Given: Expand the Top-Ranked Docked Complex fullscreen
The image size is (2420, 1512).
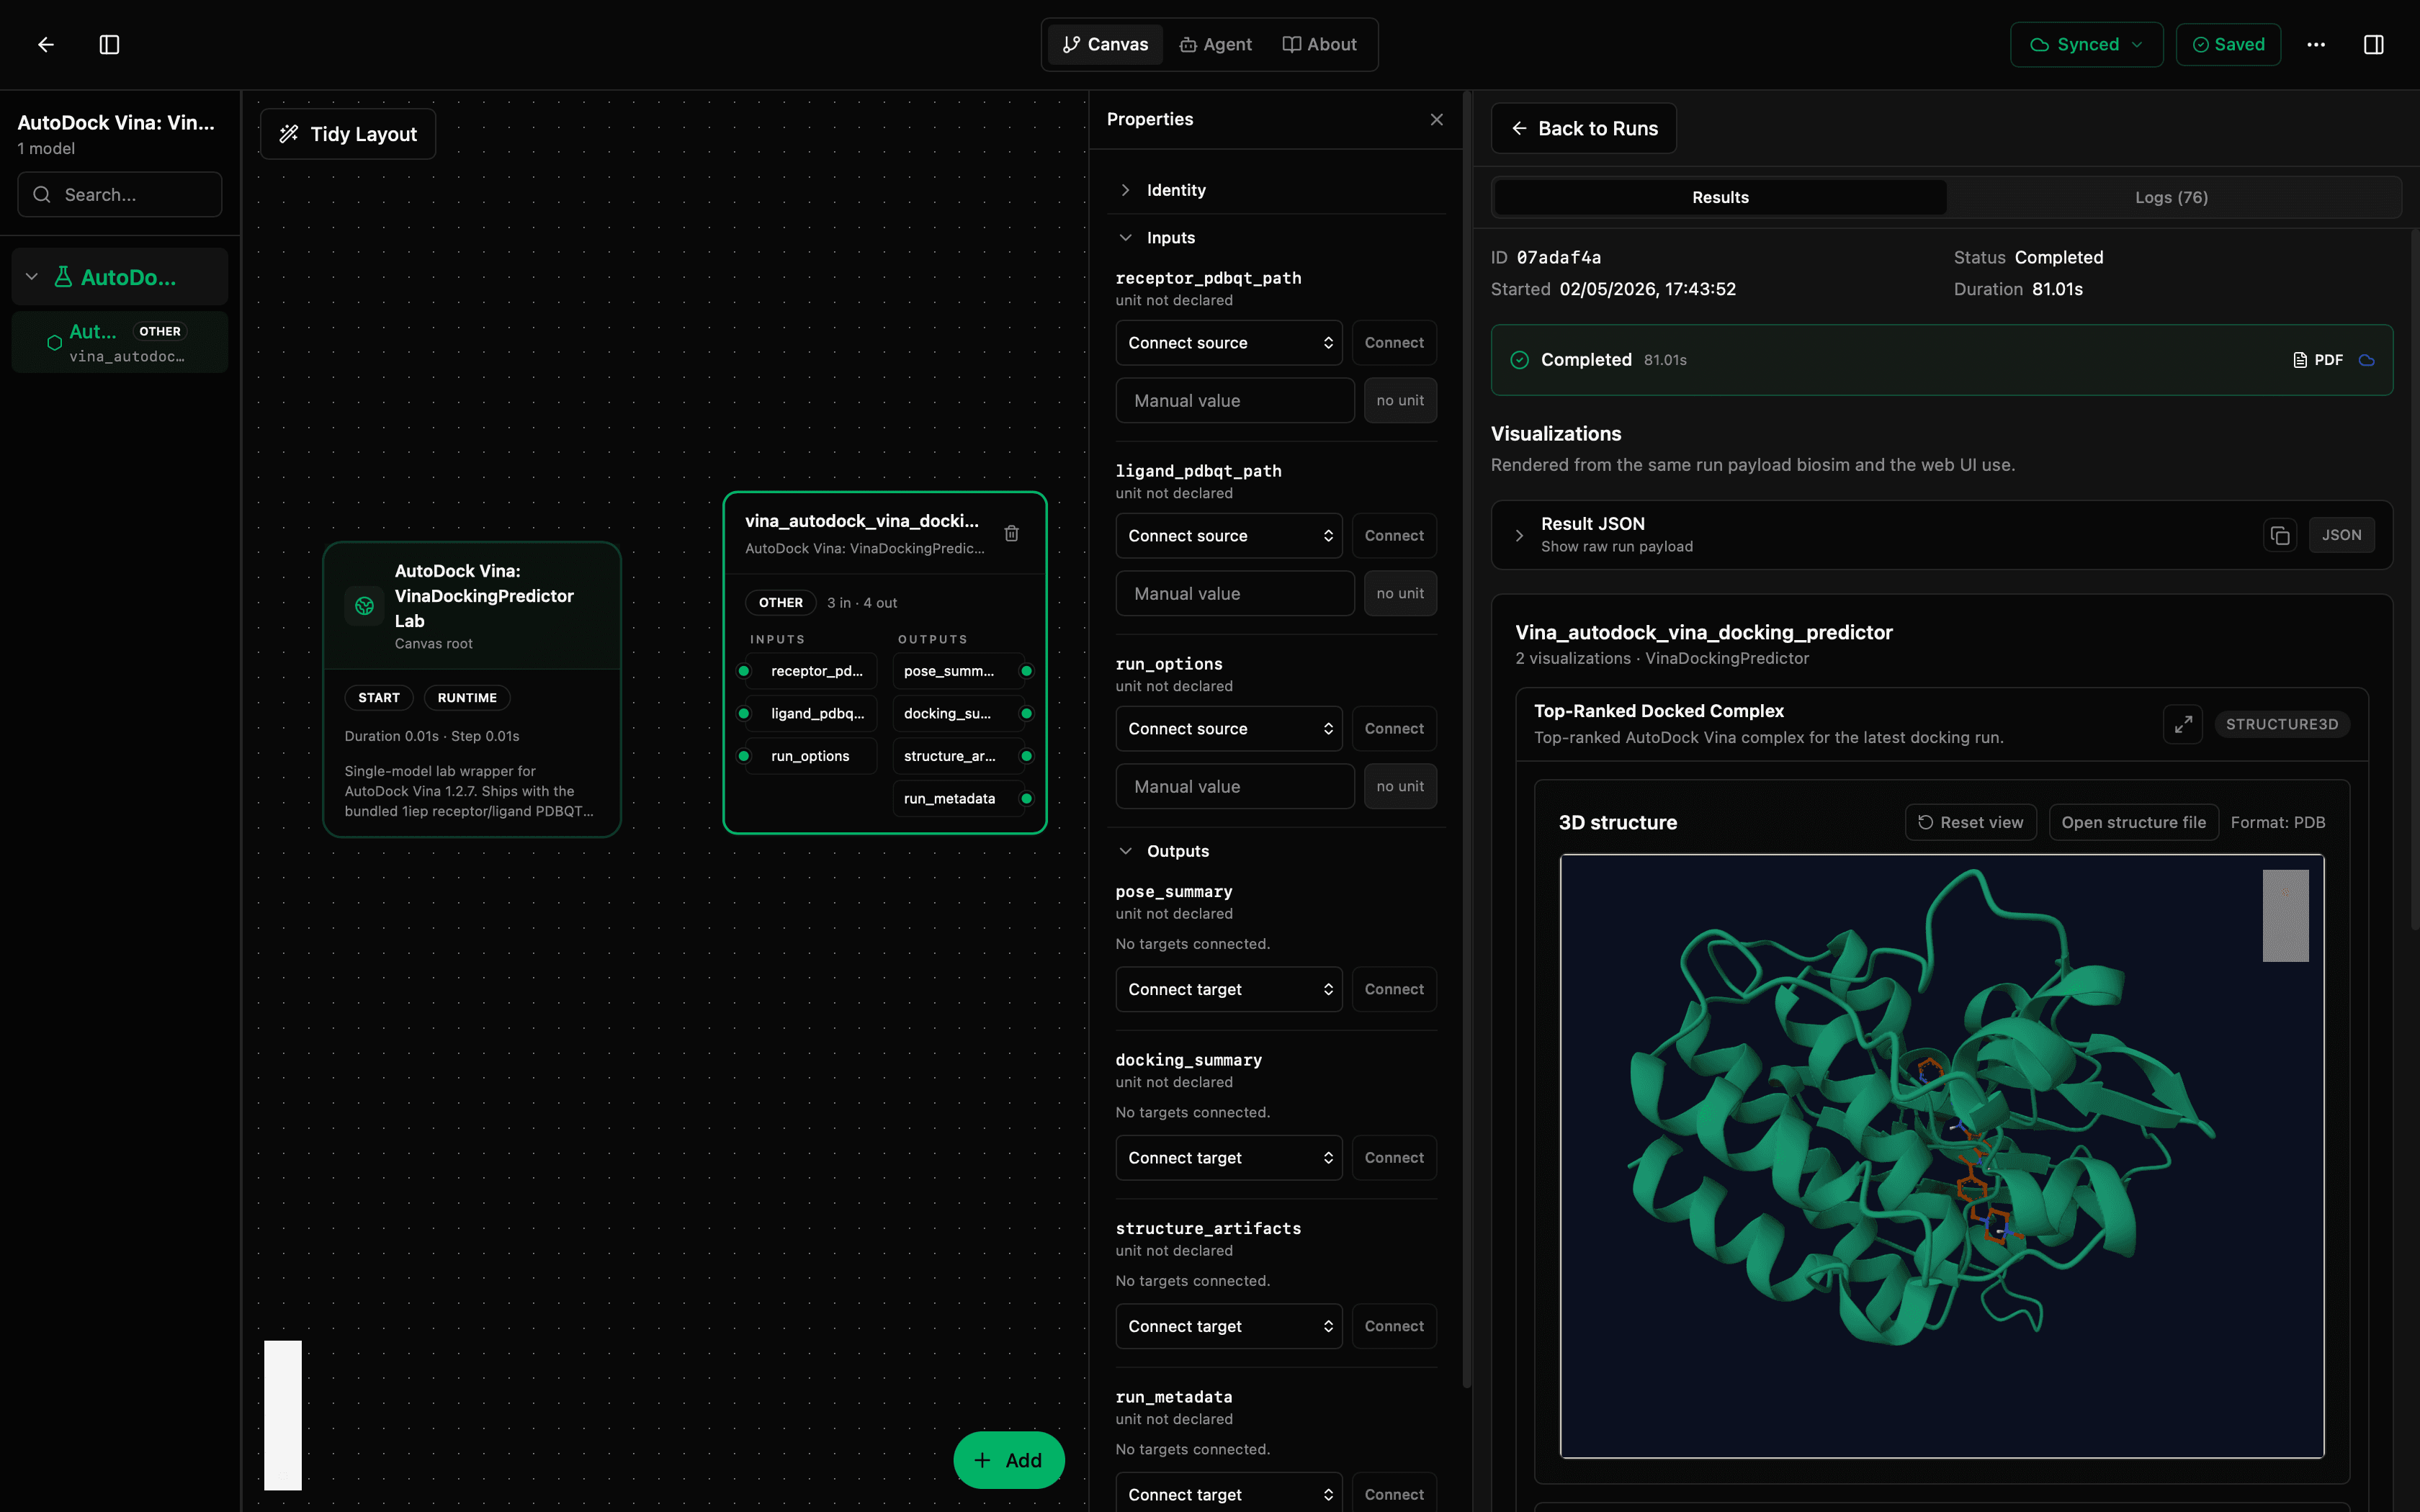Looking at the screenshot, I should [x=2183, y=723].
